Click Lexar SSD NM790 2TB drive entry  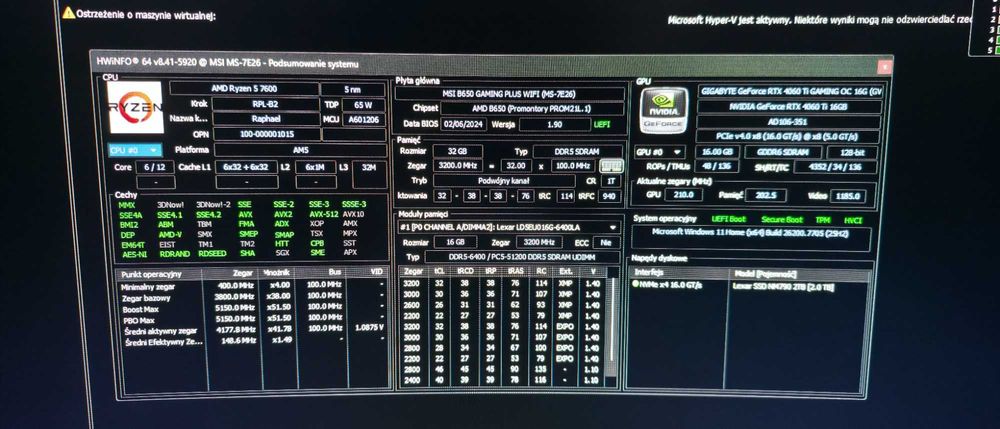(784, 286)
